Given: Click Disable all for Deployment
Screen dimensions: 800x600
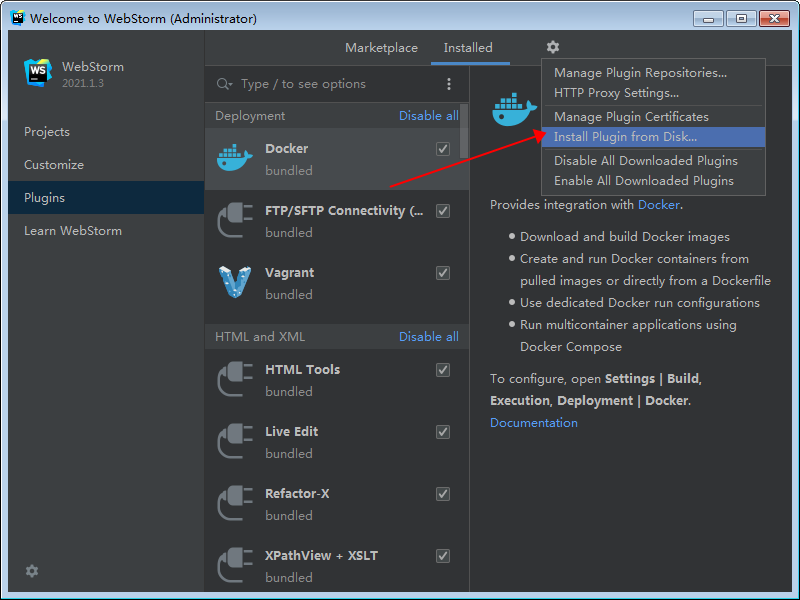Looking at the screenshot, I should coord(429,116).
